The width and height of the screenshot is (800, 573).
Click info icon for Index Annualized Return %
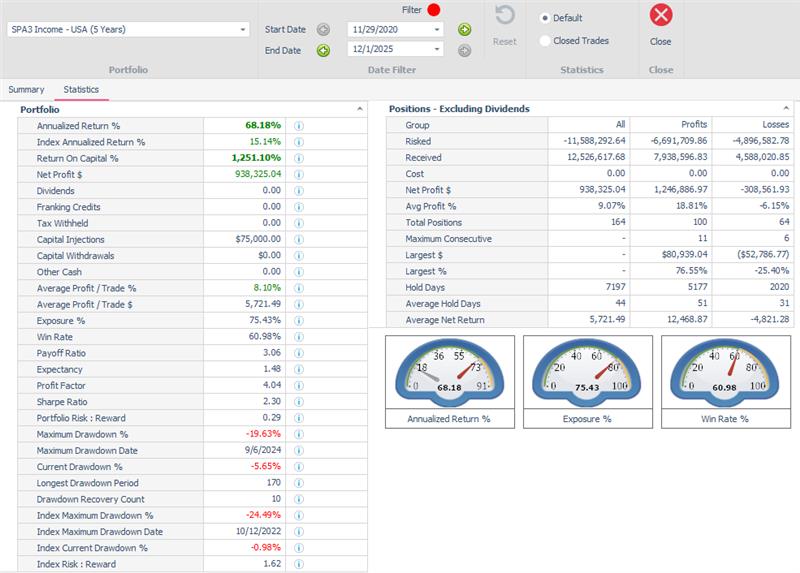point(299,142)
